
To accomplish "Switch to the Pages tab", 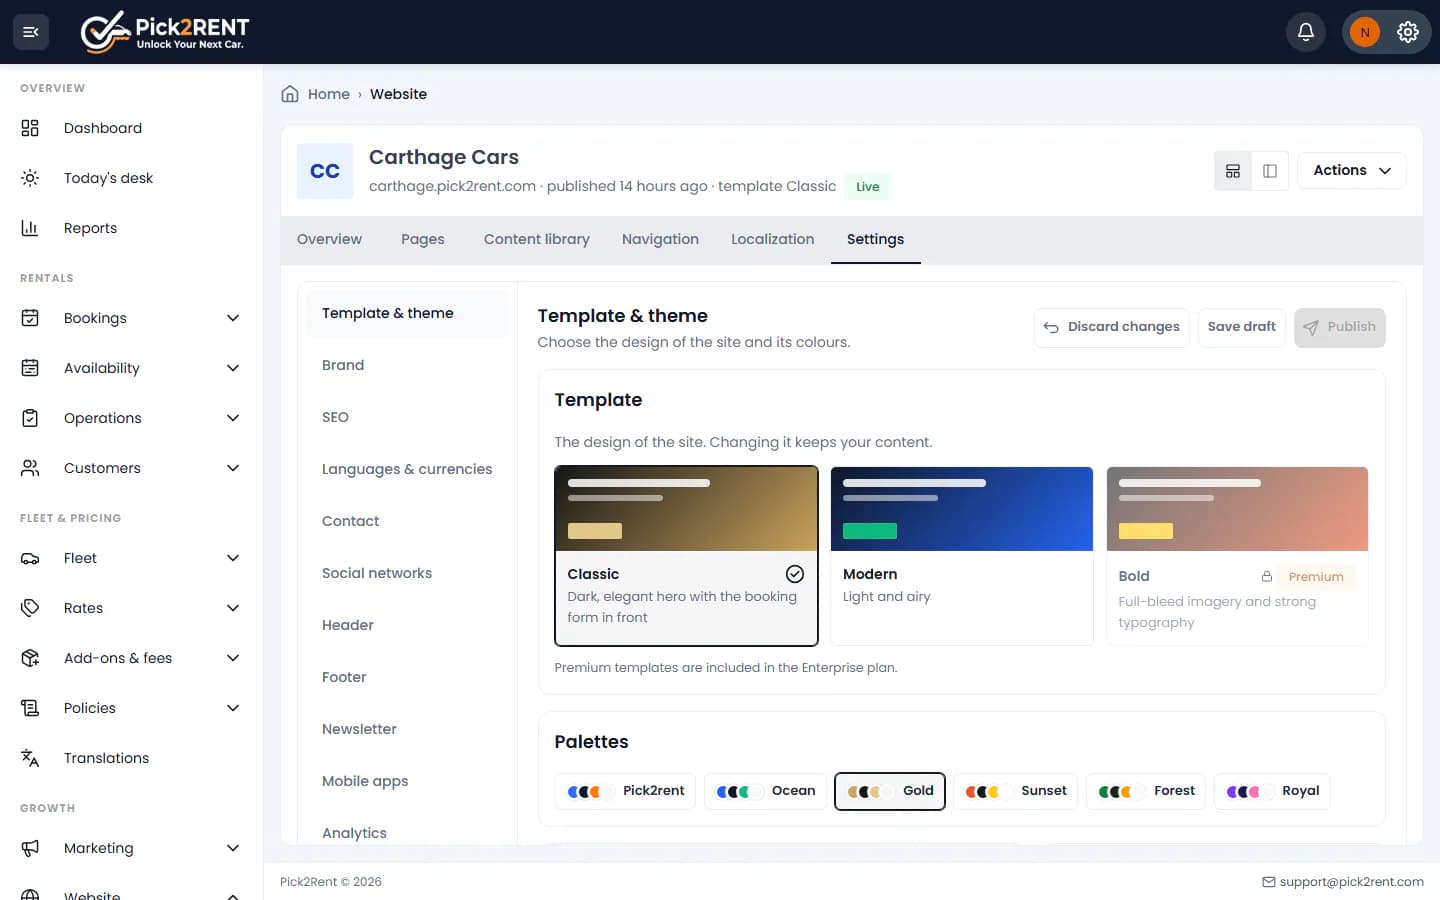I will pos(423,240).
